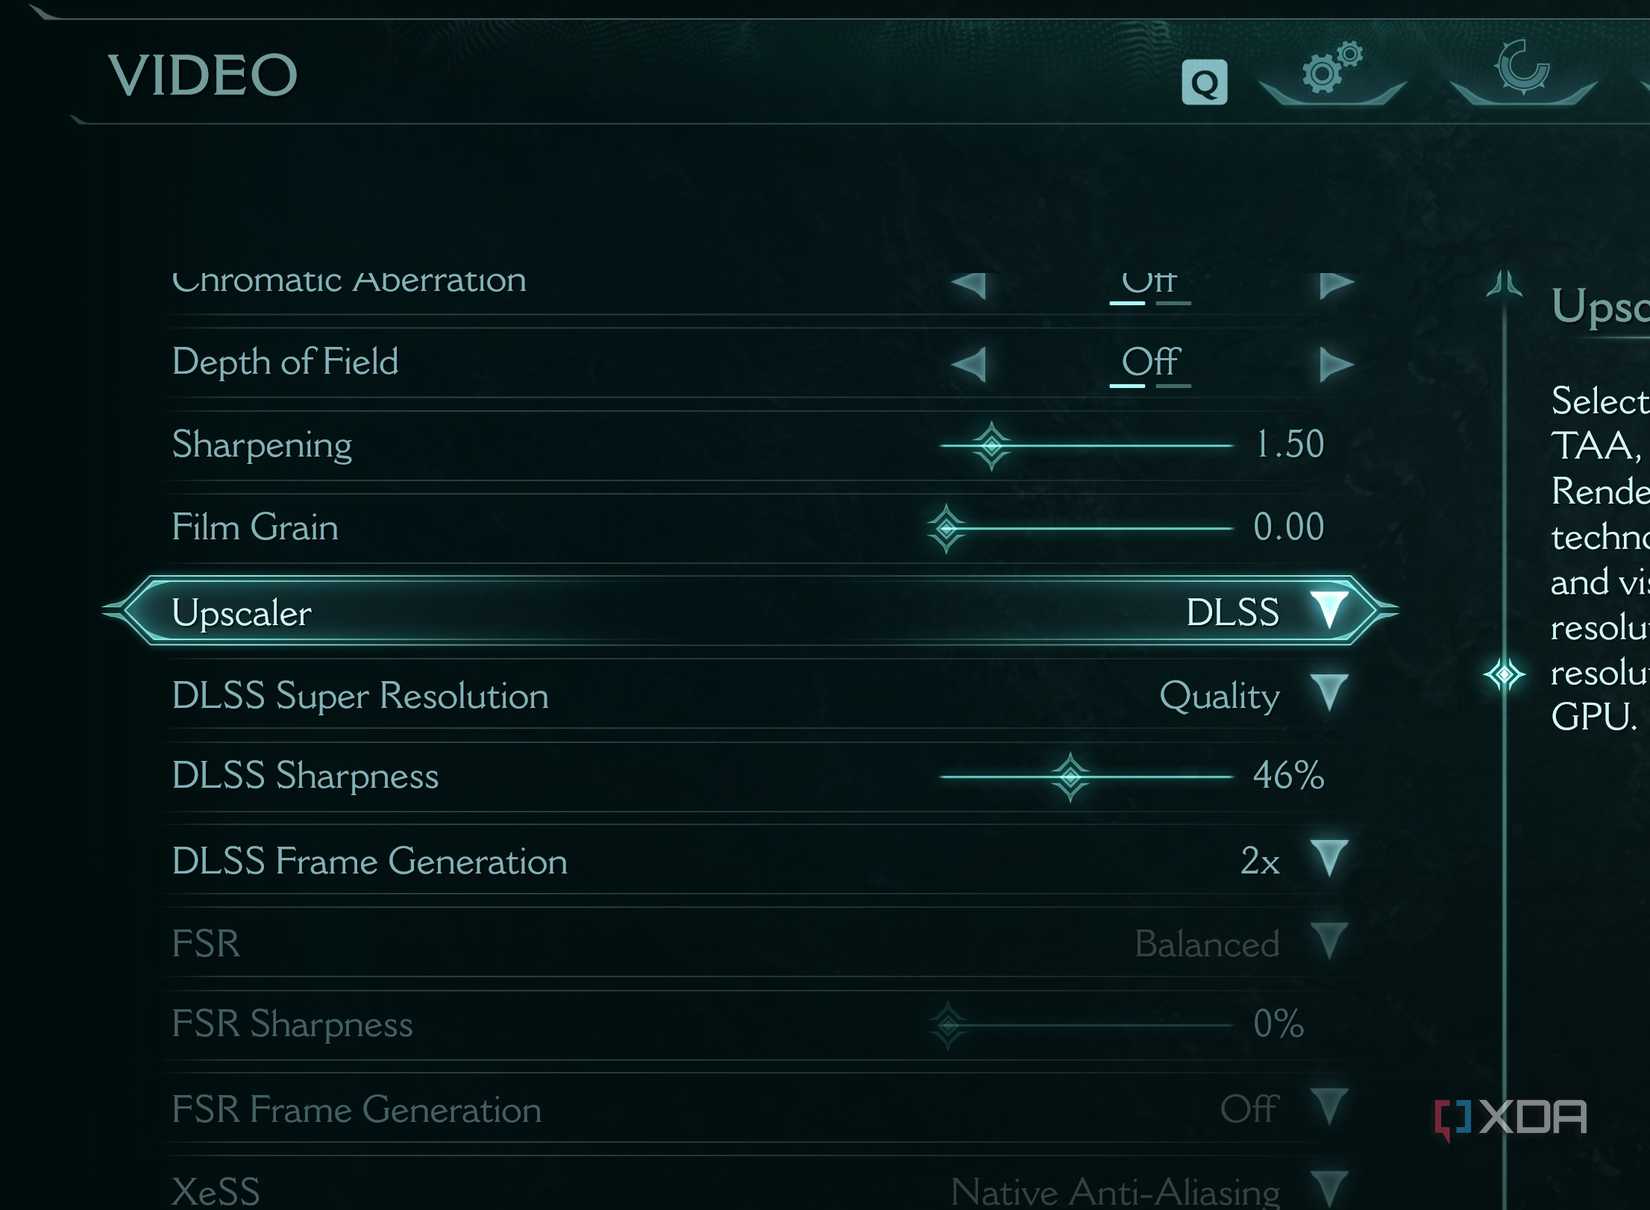Image resolution: width=1650 pixels, height=1210 pixels.
Task: Open DLSS Frame Generation 2x dropdown
Action: coord(1329,859)
